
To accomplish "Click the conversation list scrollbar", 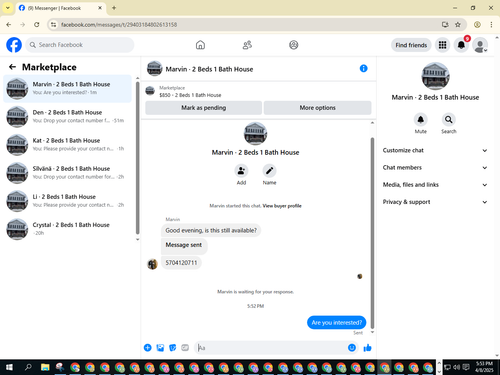I will click(137, 158).
